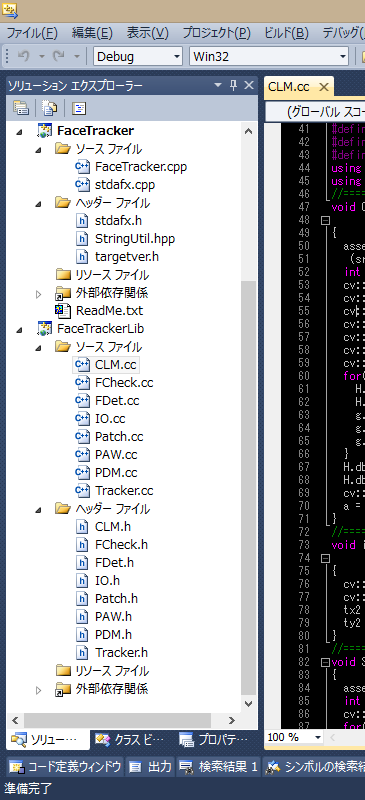
Task: Pin the Solution Explorer panel with the pushpin icon
Action: [x=233, y=85]
